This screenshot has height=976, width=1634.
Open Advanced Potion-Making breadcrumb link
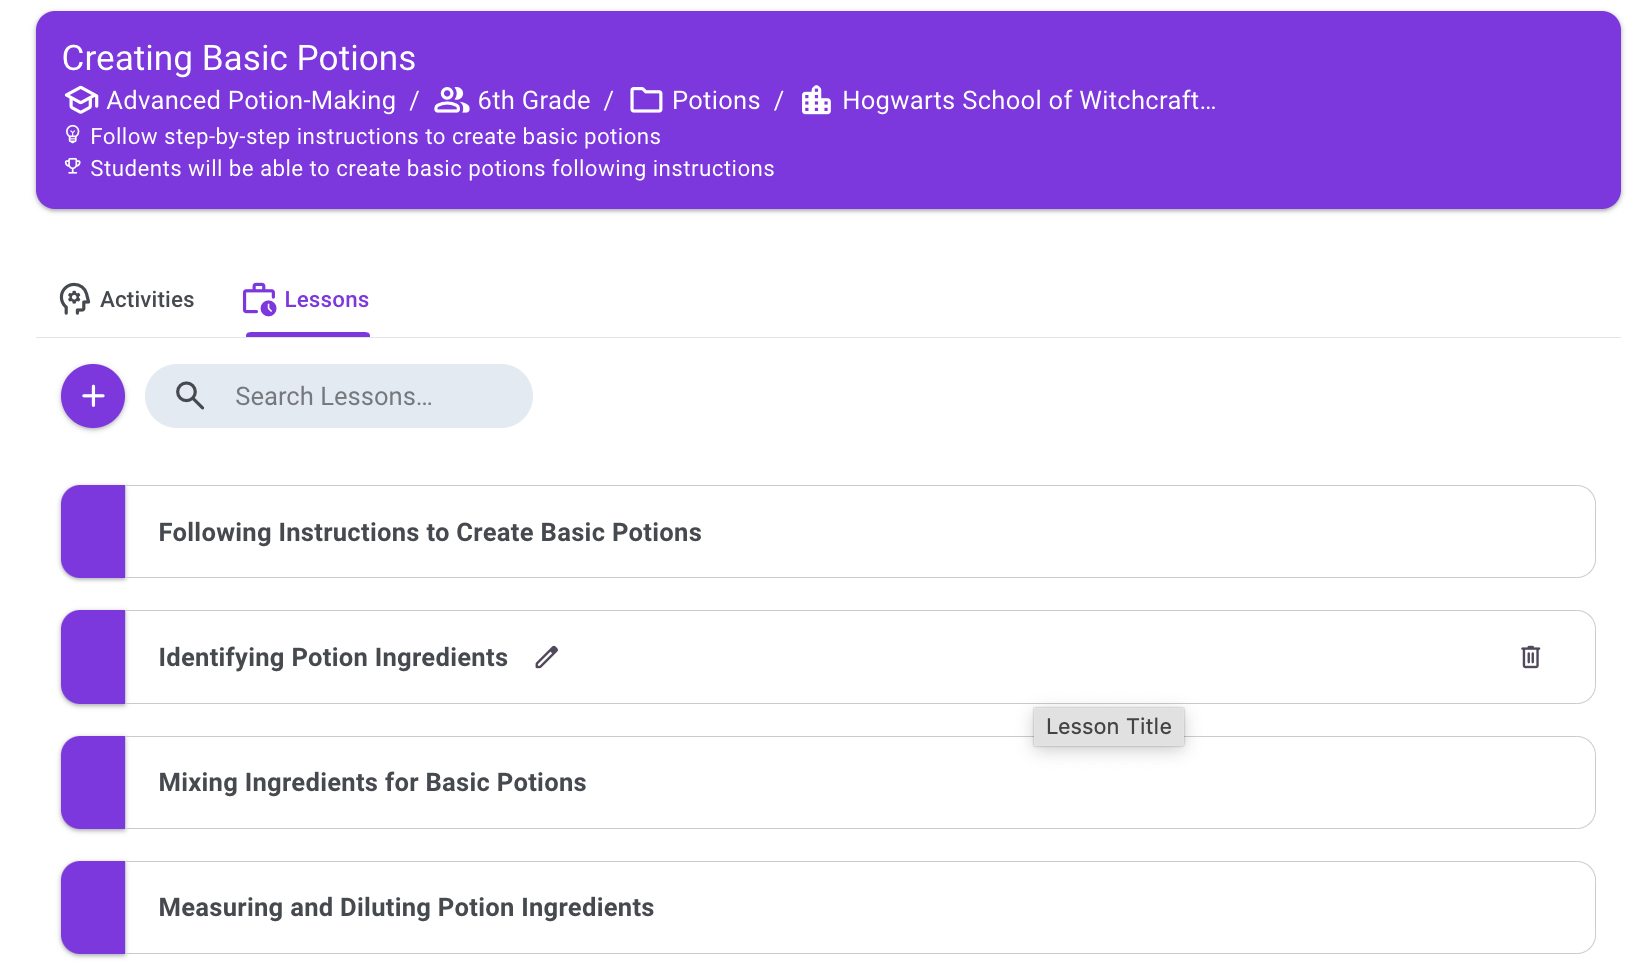click(x=251, y=100)
